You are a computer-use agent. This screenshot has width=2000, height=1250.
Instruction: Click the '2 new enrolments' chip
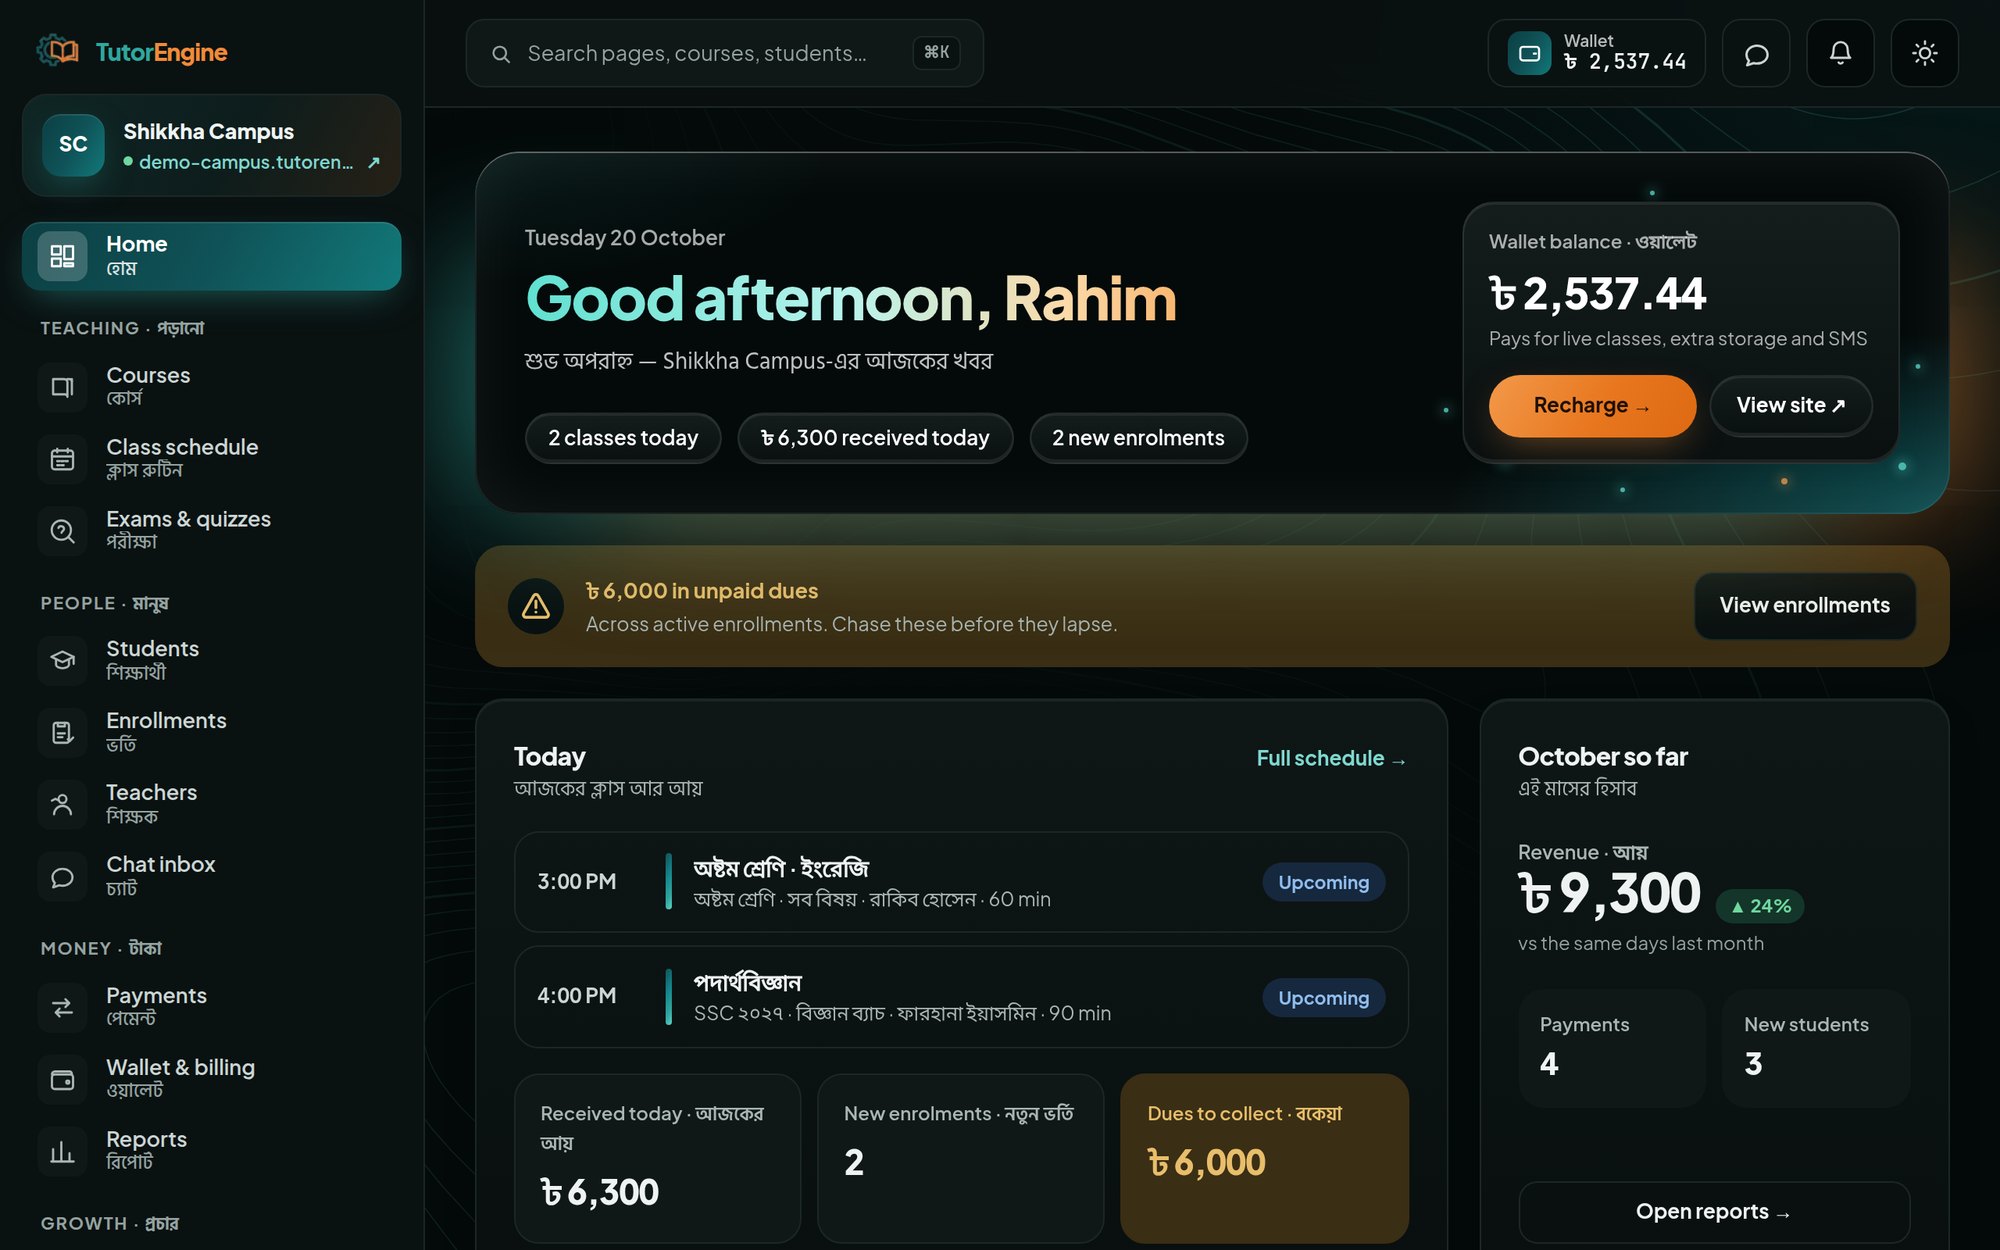[x=1138, y=438]
